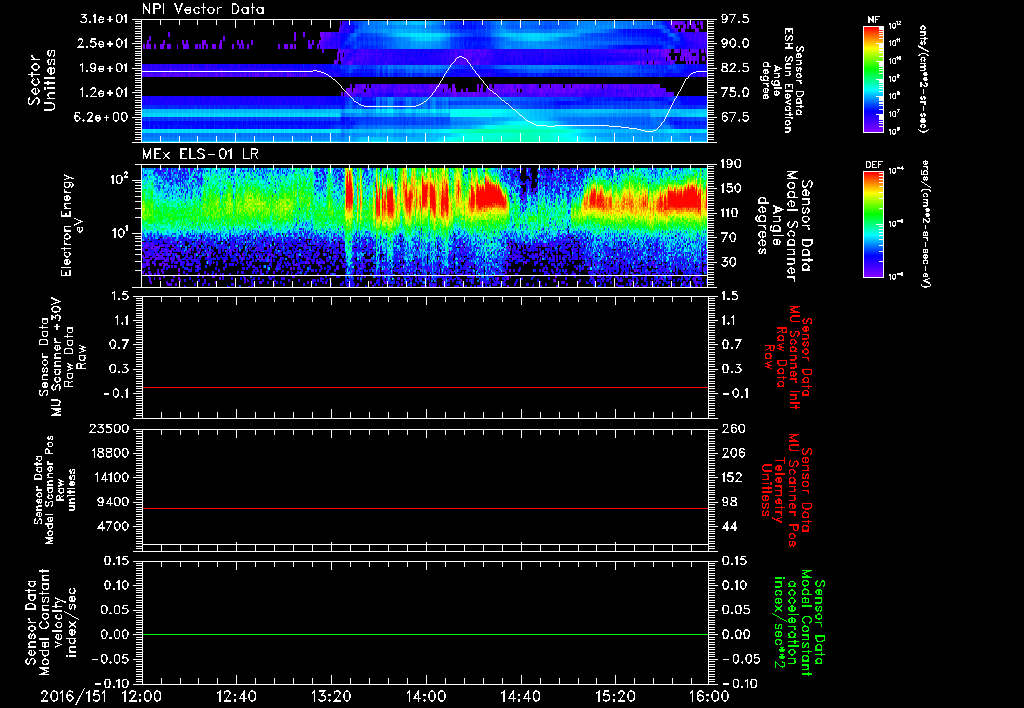Click the 23500 tick label
The width and height of the screenshot is (1024, 708).
[x=110, y=428]
